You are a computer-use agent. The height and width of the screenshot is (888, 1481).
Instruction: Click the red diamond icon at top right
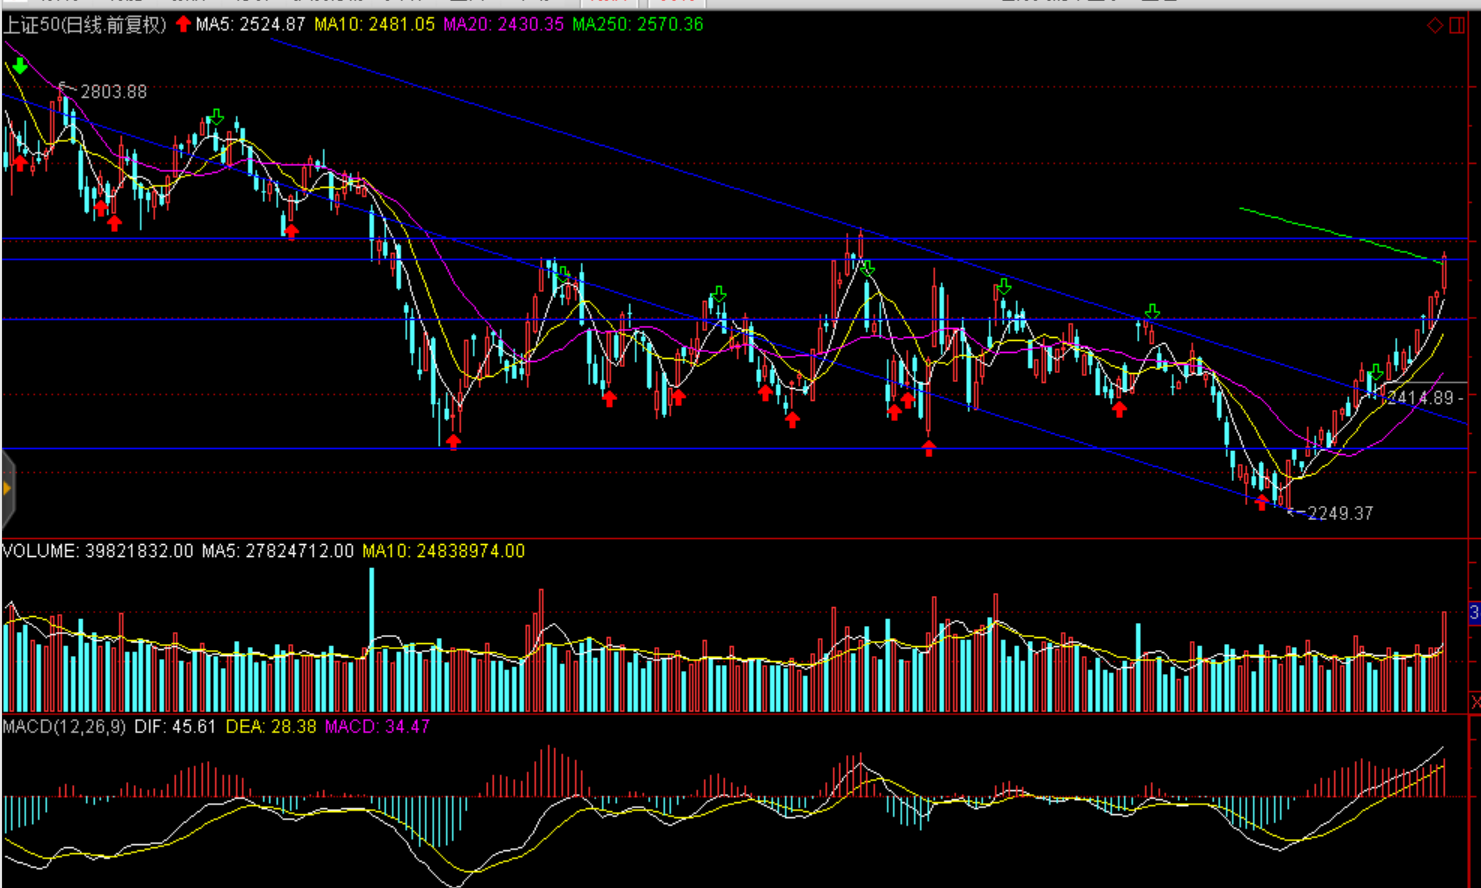[1434, 25]
